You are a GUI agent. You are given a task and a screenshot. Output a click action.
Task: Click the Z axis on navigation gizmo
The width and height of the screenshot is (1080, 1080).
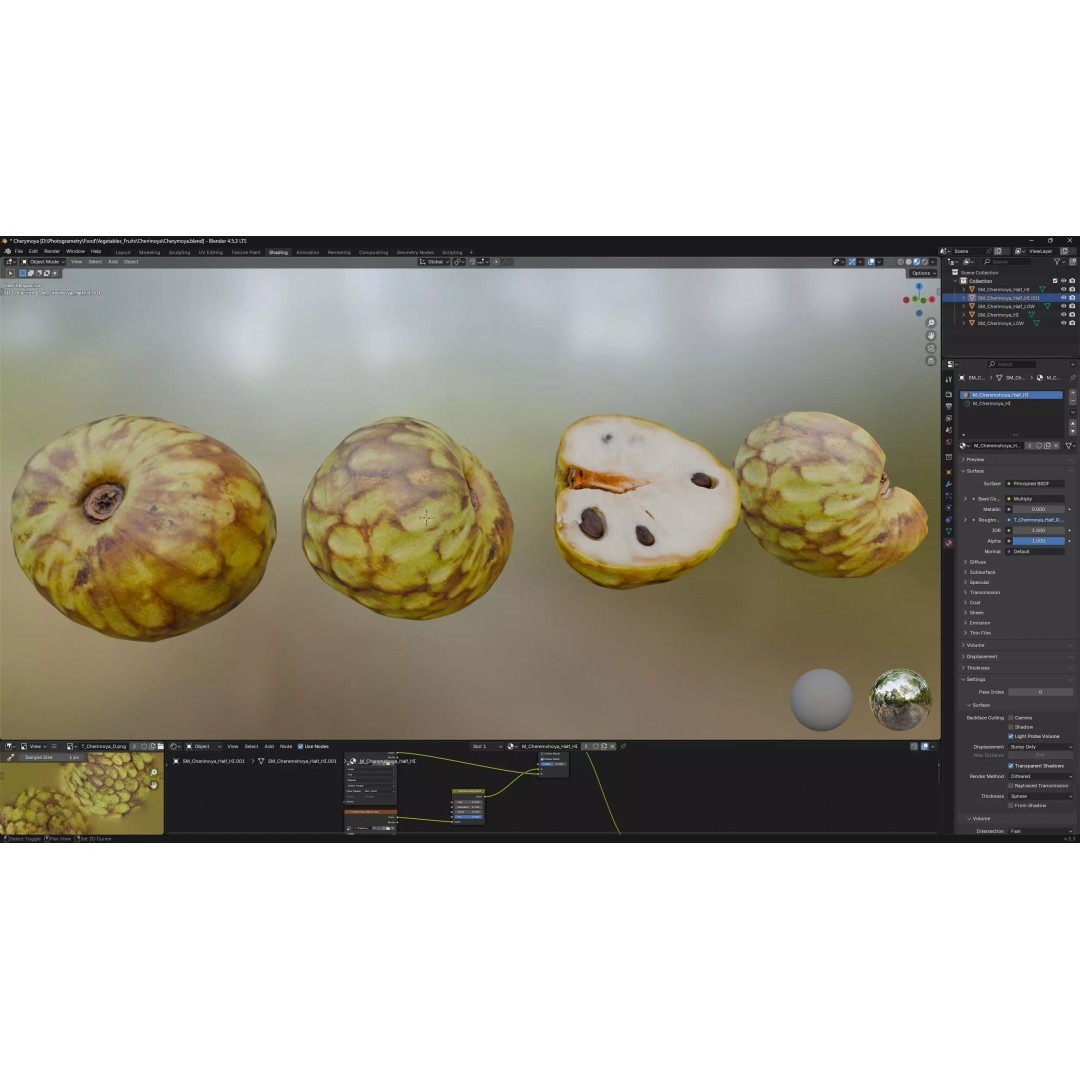(919, 286)
